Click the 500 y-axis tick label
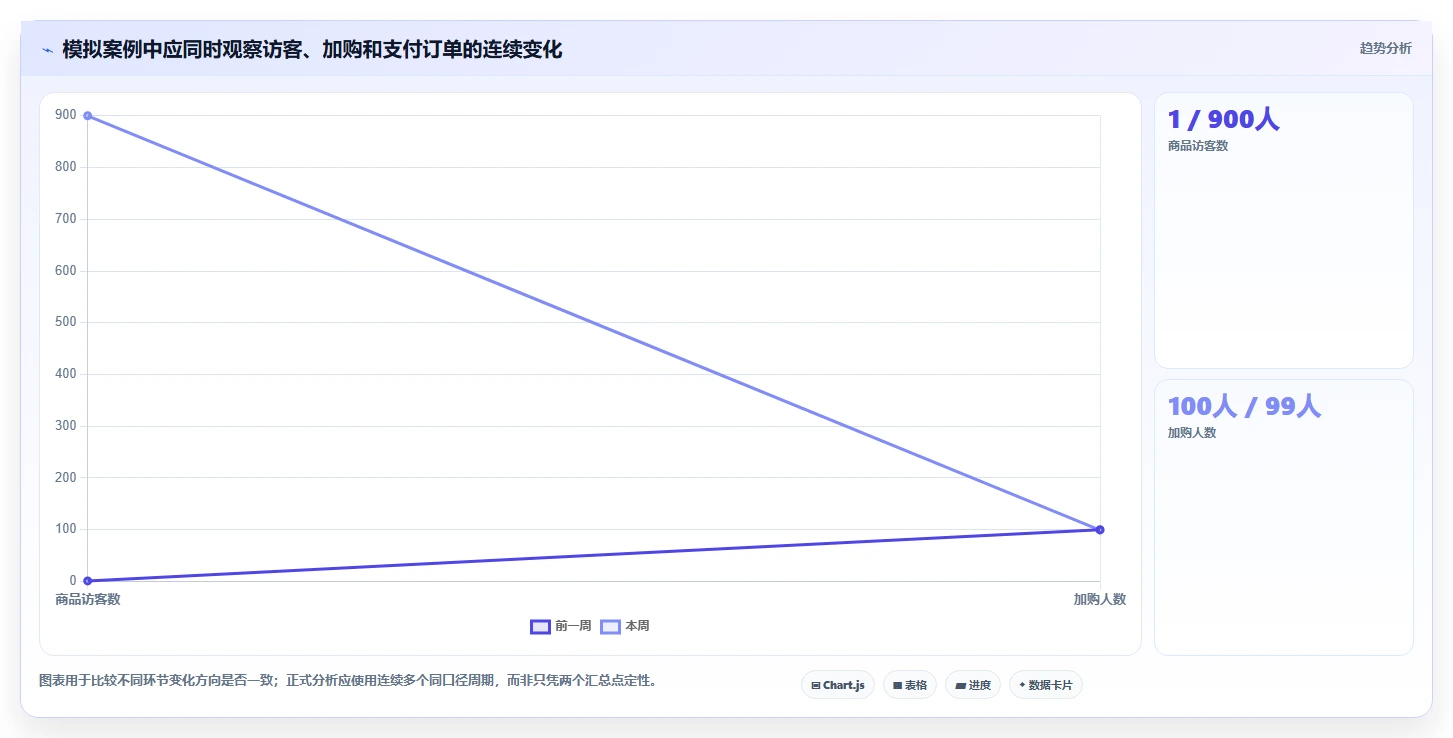 coord(66,322)
